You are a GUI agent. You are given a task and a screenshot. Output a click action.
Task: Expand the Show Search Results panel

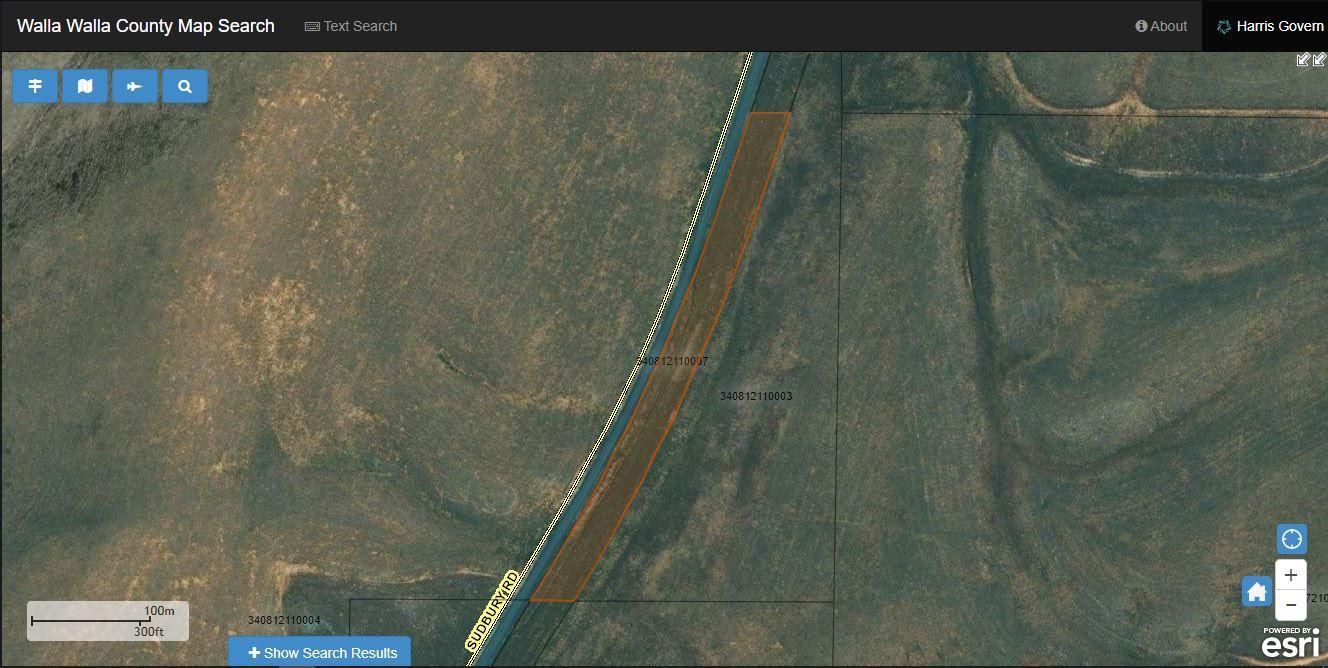[320, 652]
